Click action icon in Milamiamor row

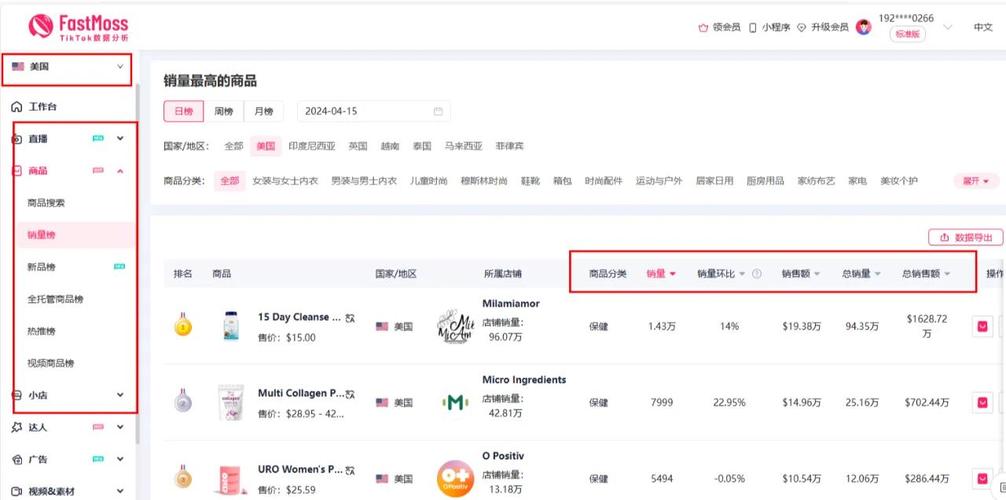[x=982, y=327]
